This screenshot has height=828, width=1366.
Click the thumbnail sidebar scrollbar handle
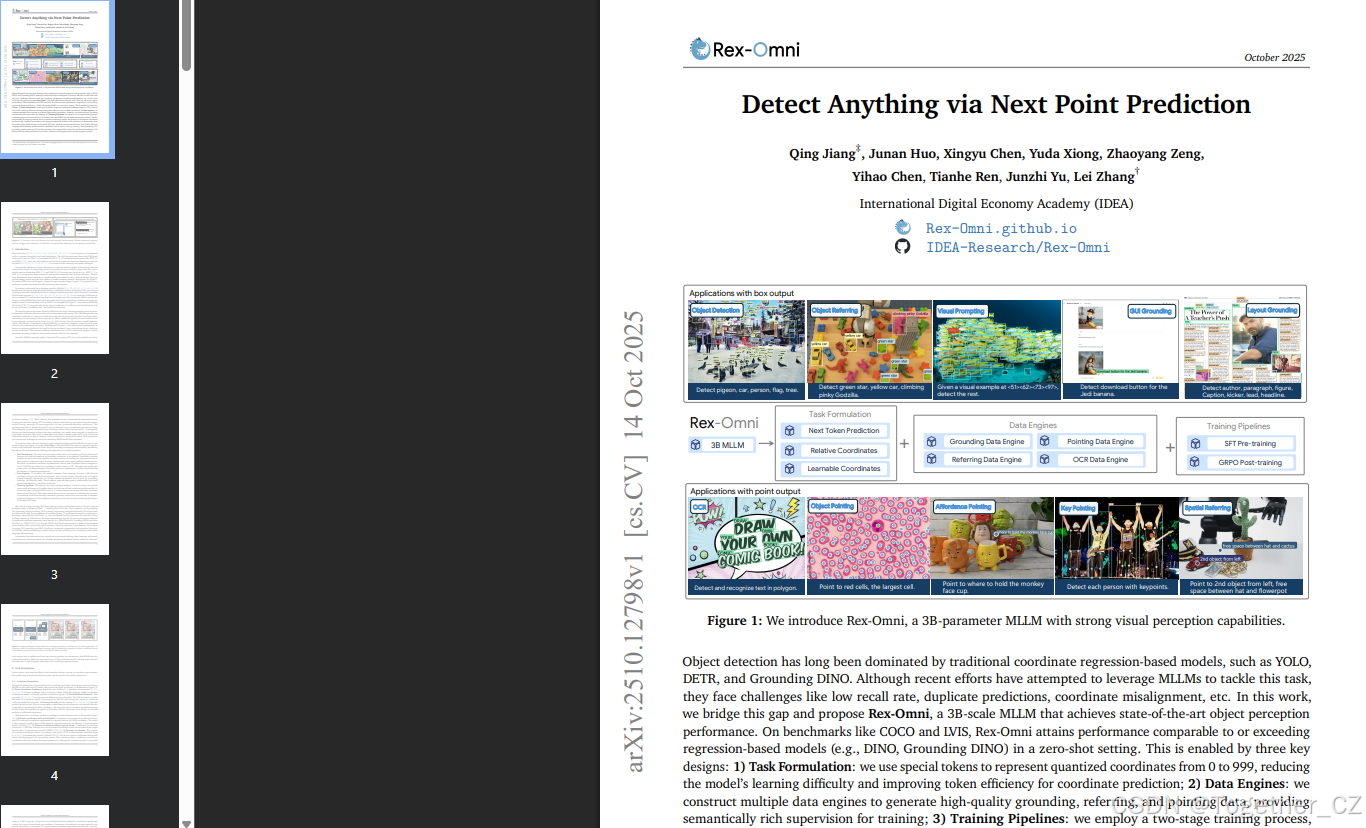click(186, 36)
